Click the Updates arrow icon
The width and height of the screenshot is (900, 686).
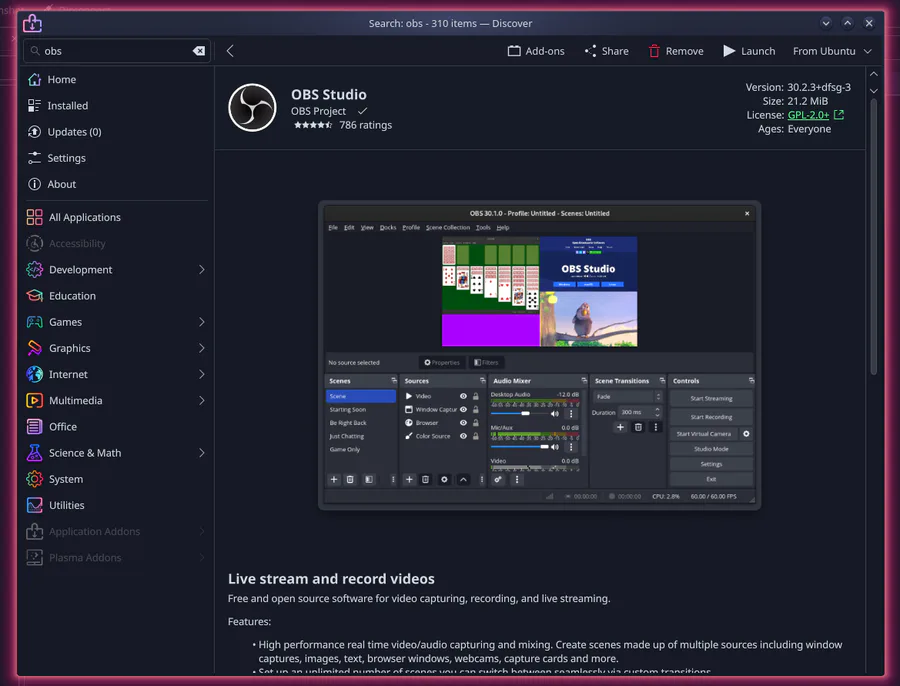click(34, 132)
